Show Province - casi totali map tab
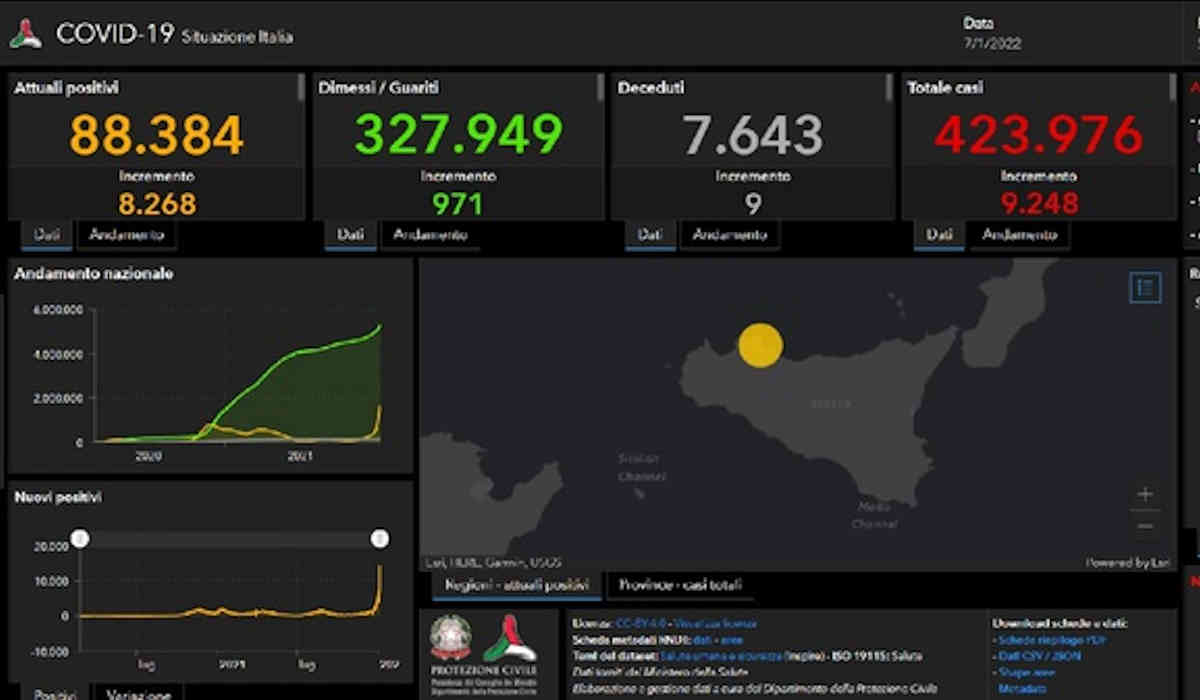1200x700 pixels. click(680, 585)
